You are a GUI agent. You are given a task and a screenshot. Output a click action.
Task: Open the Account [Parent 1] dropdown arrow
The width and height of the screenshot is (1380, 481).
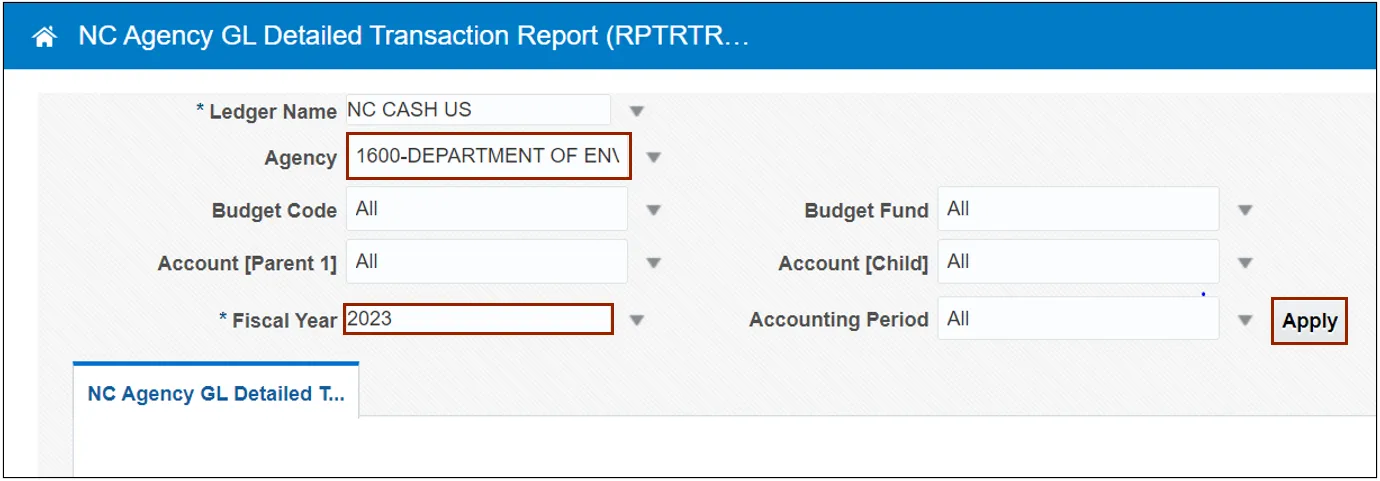pos(653,263)
